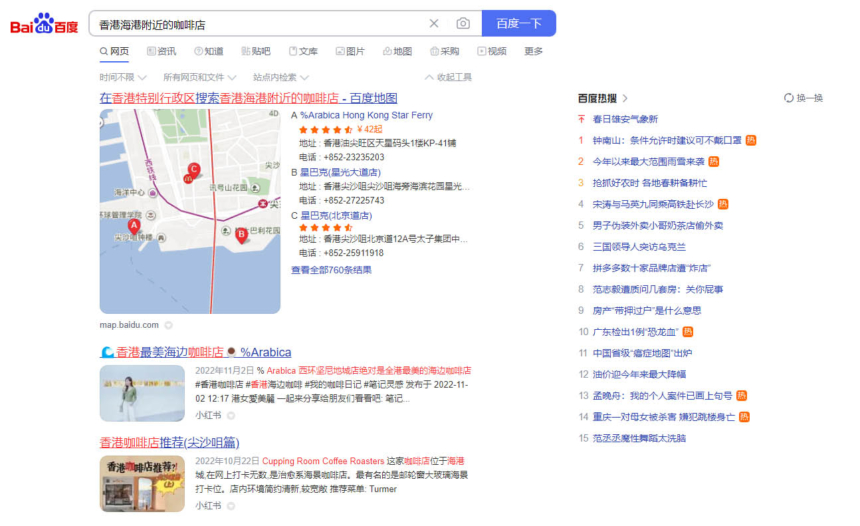Open 广东检出1例"恐龙血" topic
860x526 pixels.
coord(636,332)
